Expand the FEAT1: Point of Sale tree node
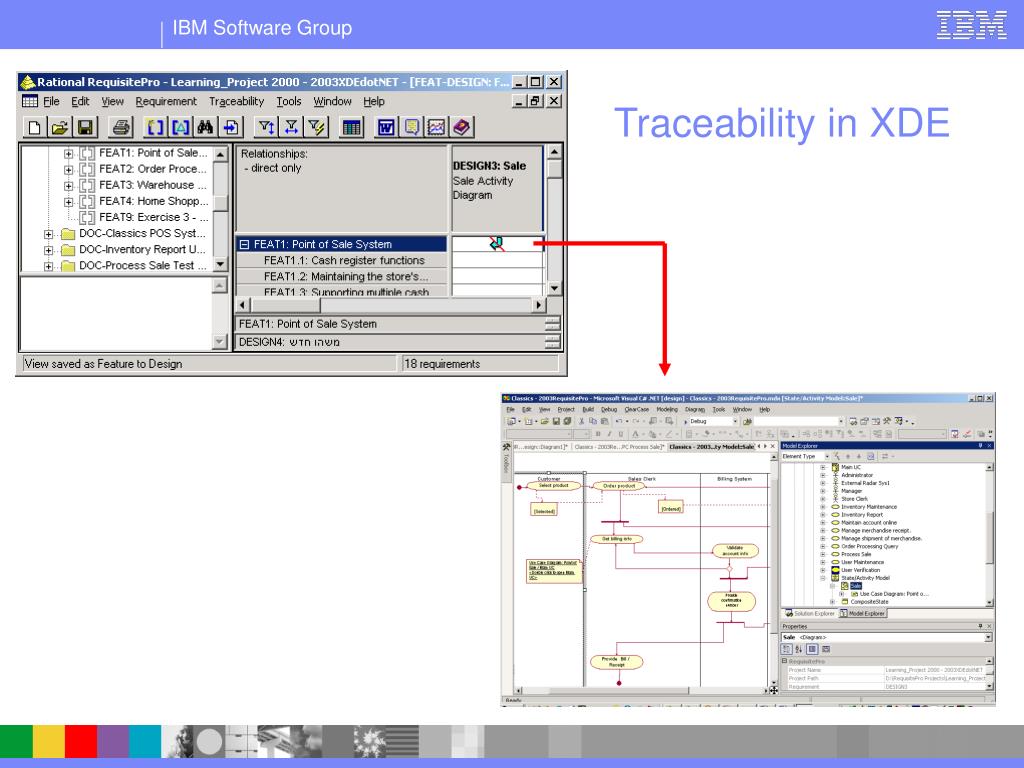 click(x=69, y=153)
